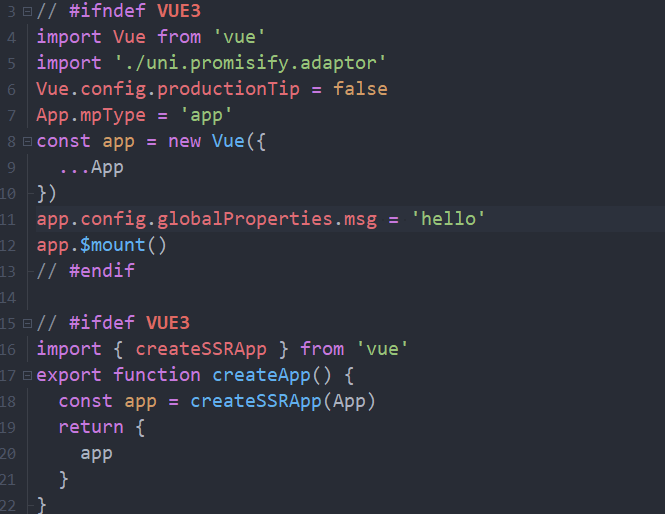Viewport: 665px width, 514px height.
Task: Collapse the ifdef VUE3 block at line 15
Action: point(27,323)
